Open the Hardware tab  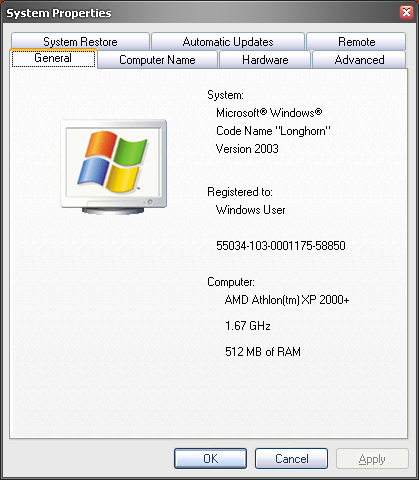point(265,60)
